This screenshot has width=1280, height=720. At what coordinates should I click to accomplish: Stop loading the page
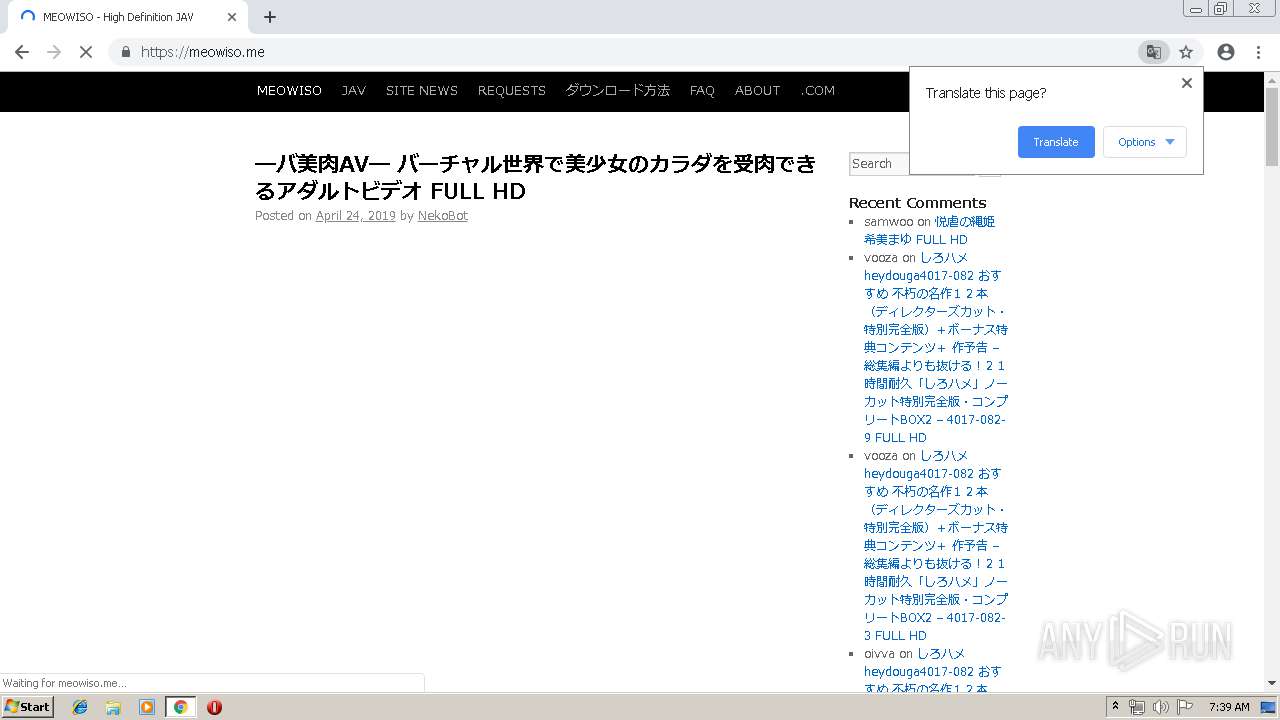pos(86,52)
